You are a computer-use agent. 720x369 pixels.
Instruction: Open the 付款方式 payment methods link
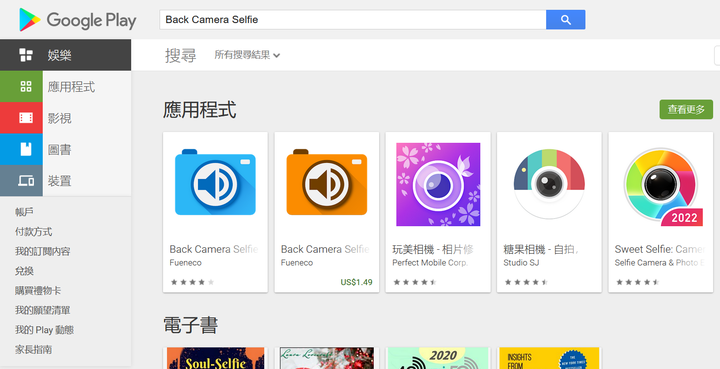(x=33, y=232)
